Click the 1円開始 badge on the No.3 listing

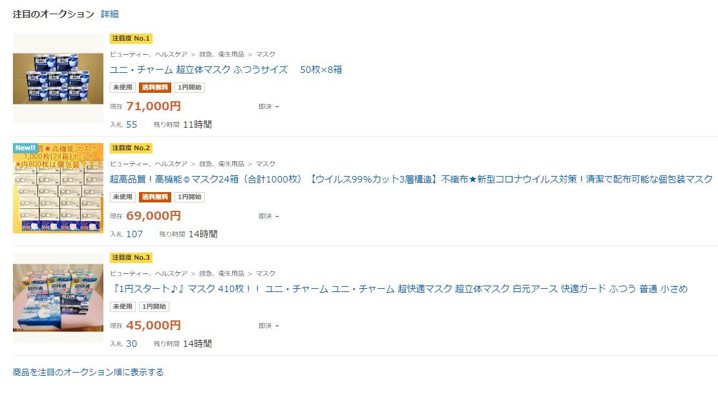pos(155,306)
